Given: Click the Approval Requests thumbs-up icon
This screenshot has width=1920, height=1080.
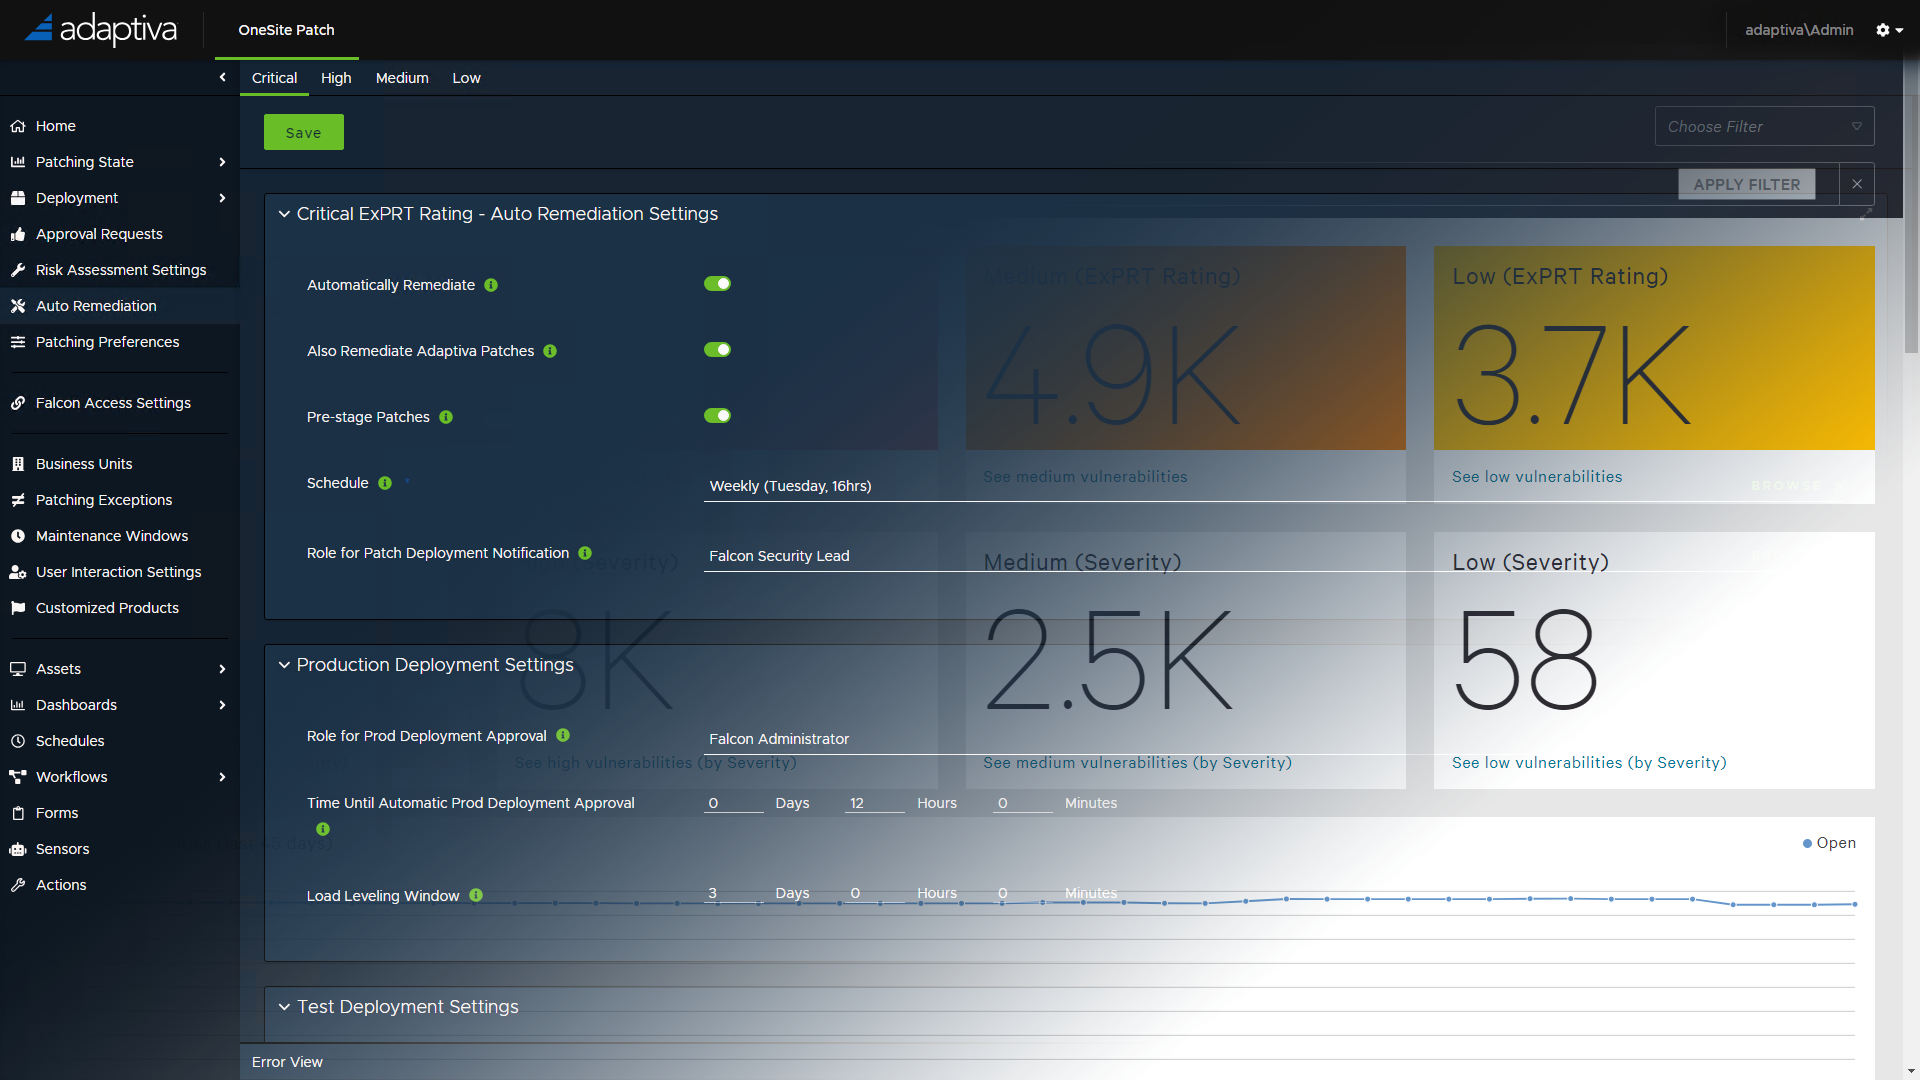Looking at the screenshot, I should tap(17, 234).
